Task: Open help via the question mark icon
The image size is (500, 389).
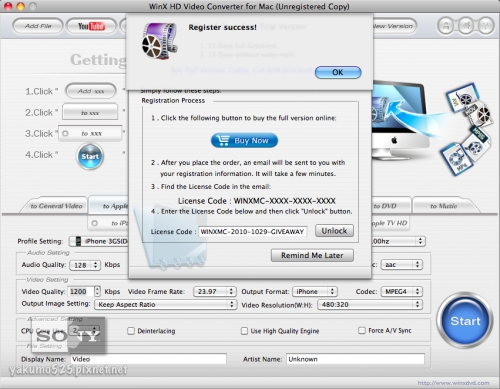Action: point(486,26)
